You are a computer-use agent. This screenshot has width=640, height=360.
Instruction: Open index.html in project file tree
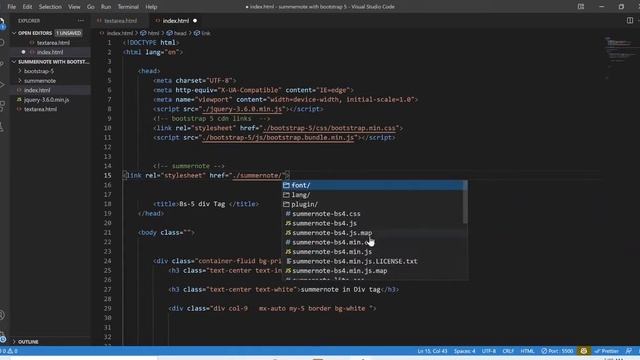(37, 90)
